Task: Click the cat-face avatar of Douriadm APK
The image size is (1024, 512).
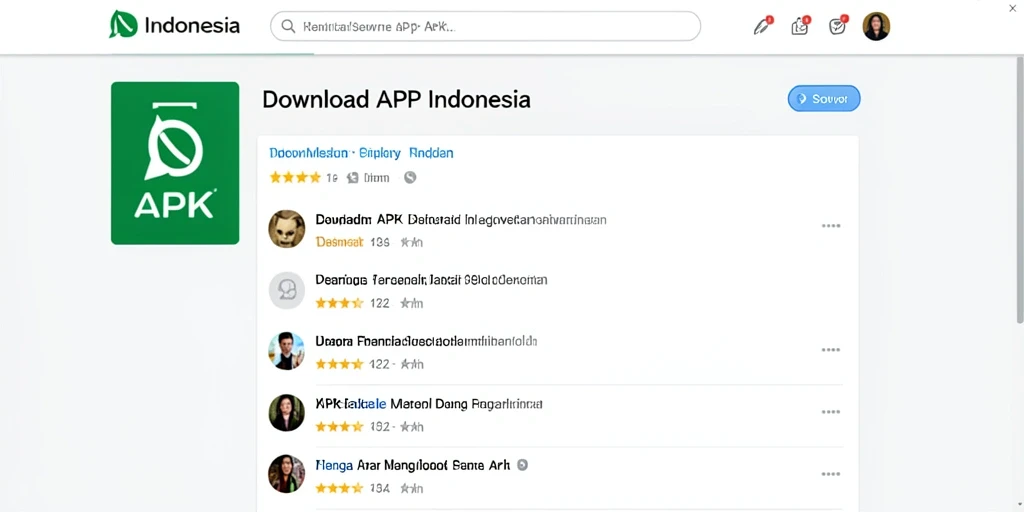Action: 287,229
